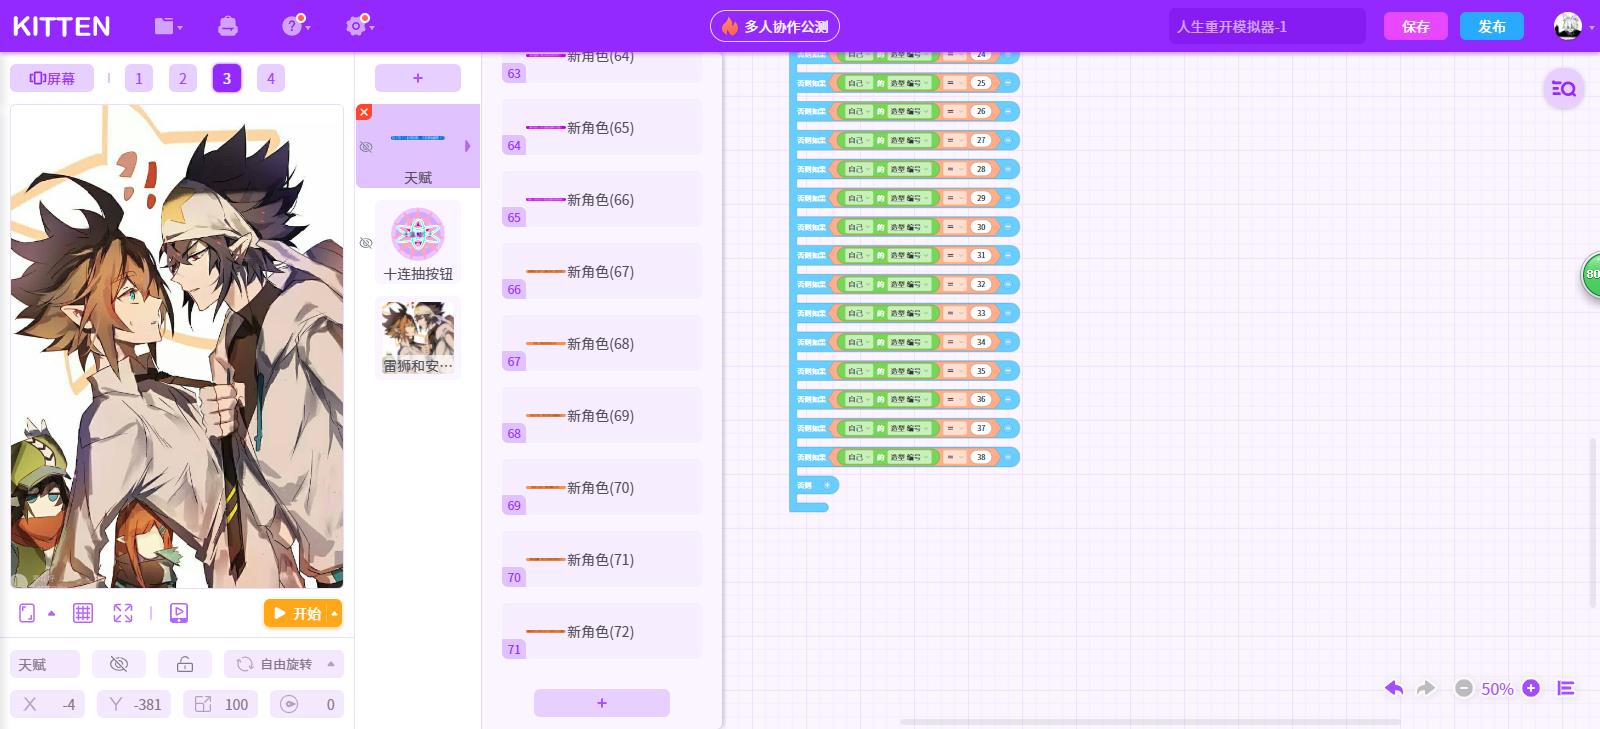Screen dimensions: 1600x729
Task: Open 多人协作公测 collaboration button
Action: 775,26
